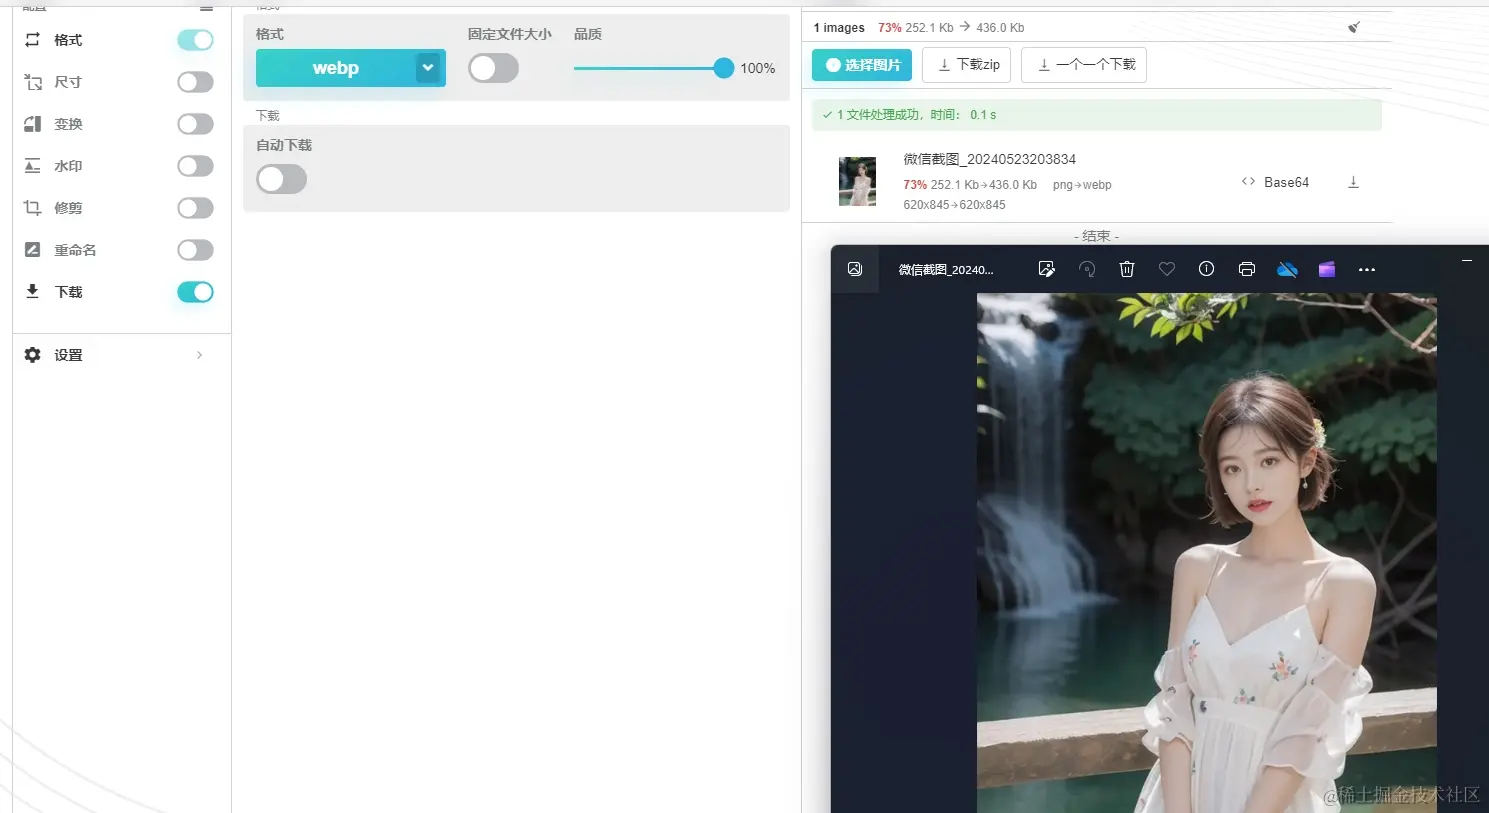Enable the 尺寸 size switch
This screenshot has width=1489, height=813.
tap(195, 82)
